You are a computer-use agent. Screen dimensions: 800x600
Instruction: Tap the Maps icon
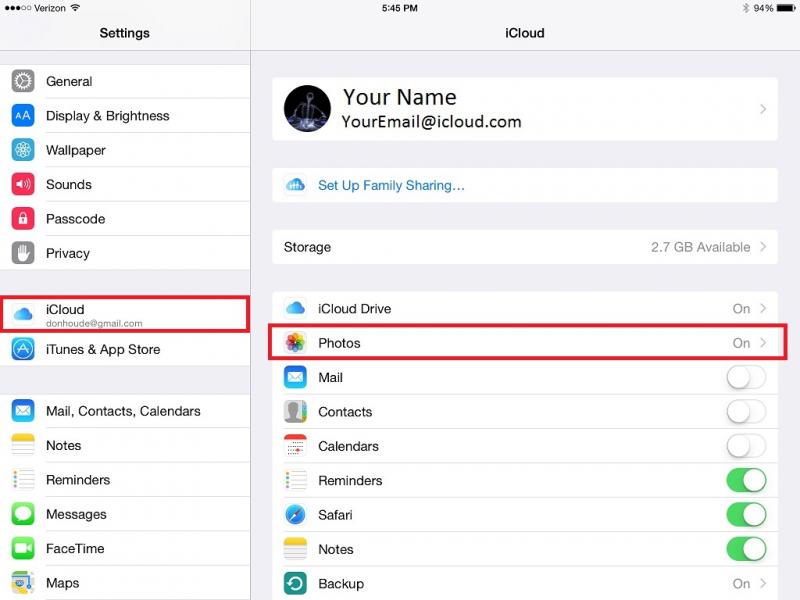click(x=23, y=583)
